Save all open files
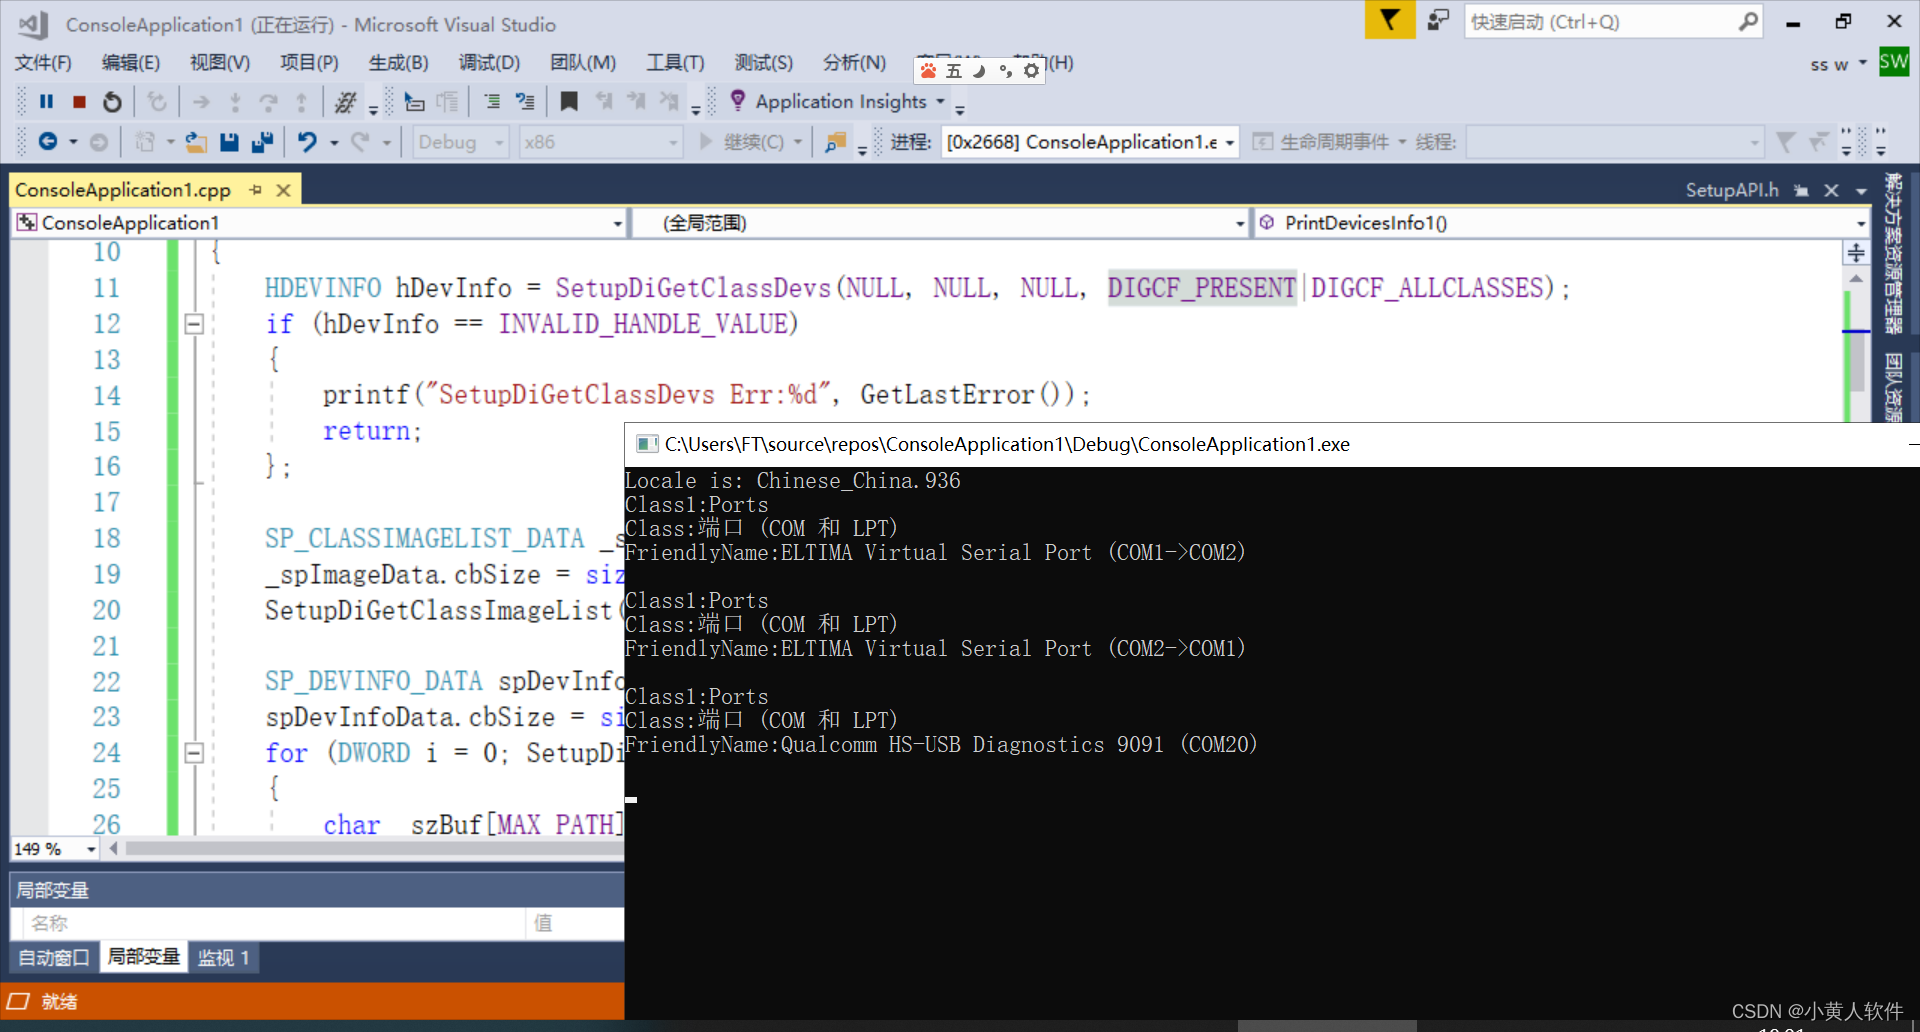Screen dimensions: 1920x1032 (x=262, y=142)
